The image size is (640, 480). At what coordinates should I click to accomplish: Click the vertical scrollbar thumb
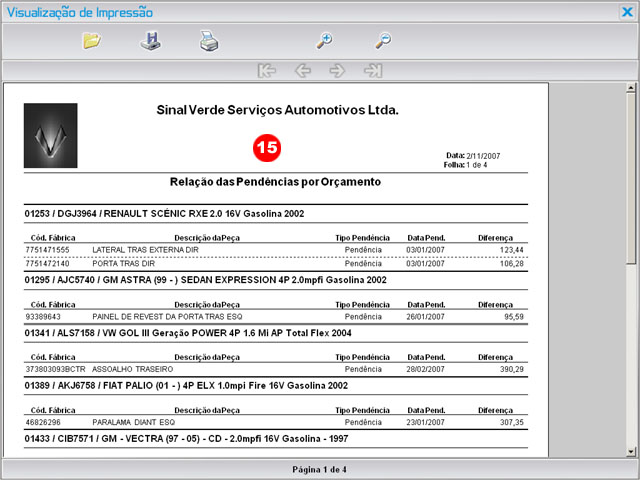pos(631,178)
